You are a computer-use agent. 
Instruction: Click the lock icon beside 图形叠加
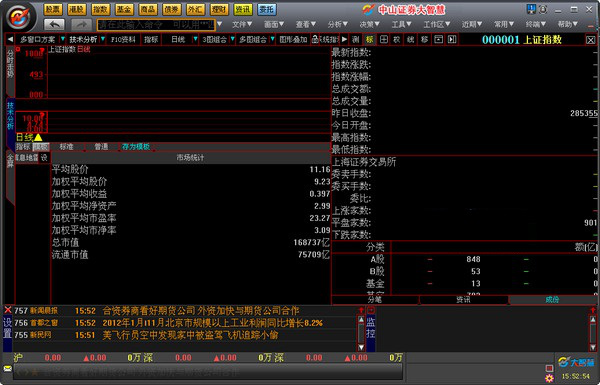point(315,39)
